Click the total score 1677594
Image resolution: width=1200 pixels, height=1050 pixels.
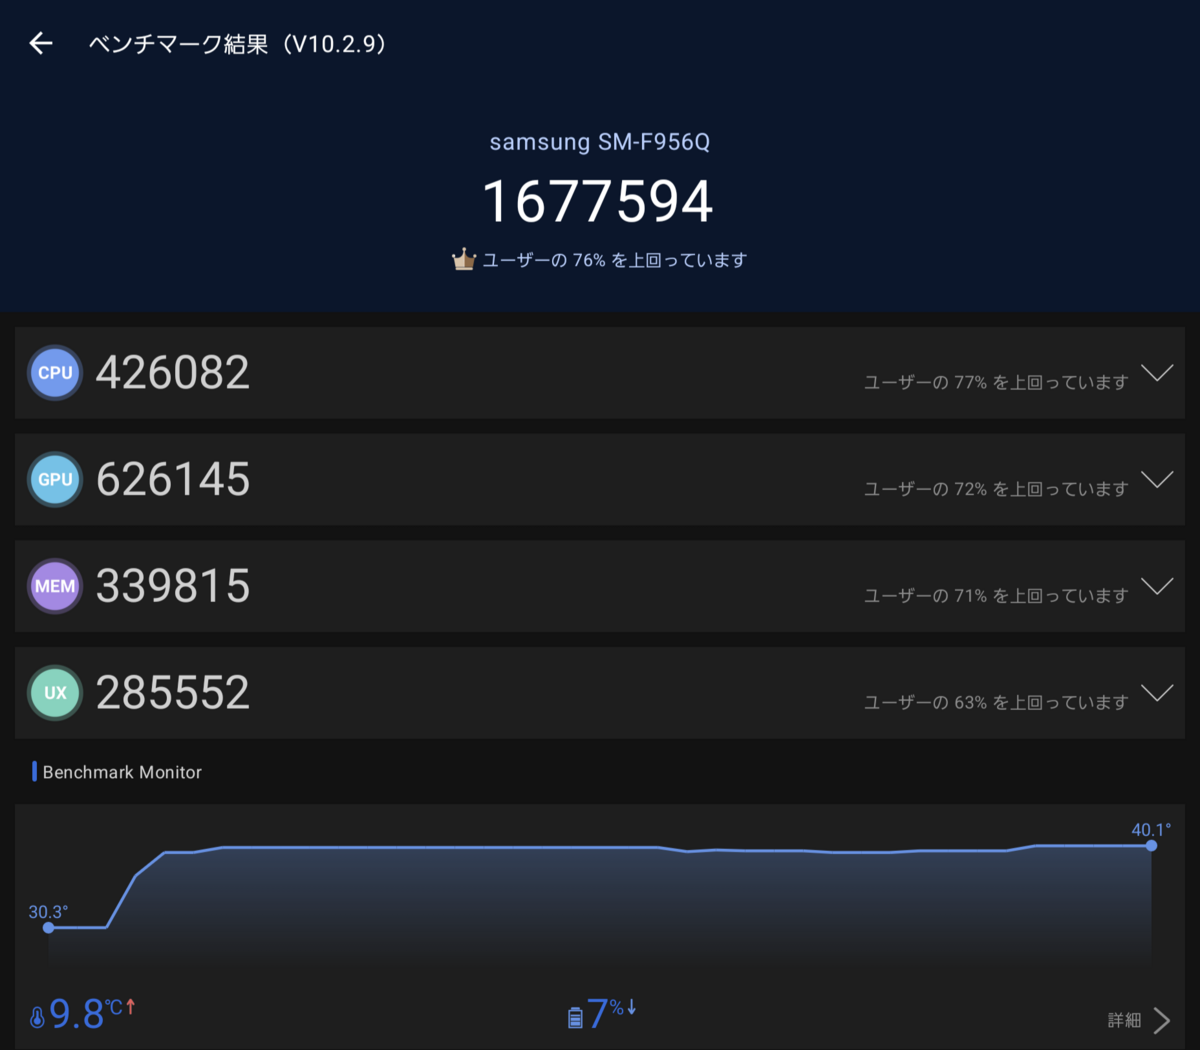pyautogui.click(x=598, y=201)
